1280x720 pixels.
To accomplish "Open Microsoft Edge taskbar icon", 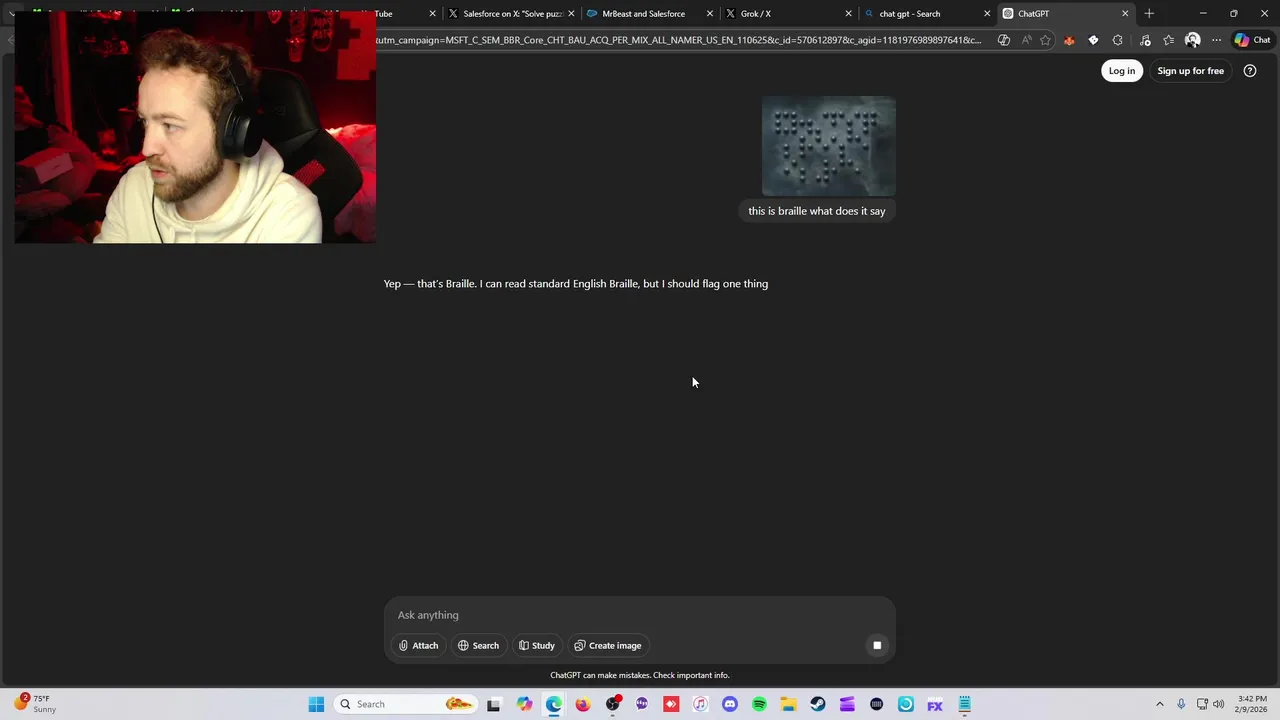I will coord(553,704).
